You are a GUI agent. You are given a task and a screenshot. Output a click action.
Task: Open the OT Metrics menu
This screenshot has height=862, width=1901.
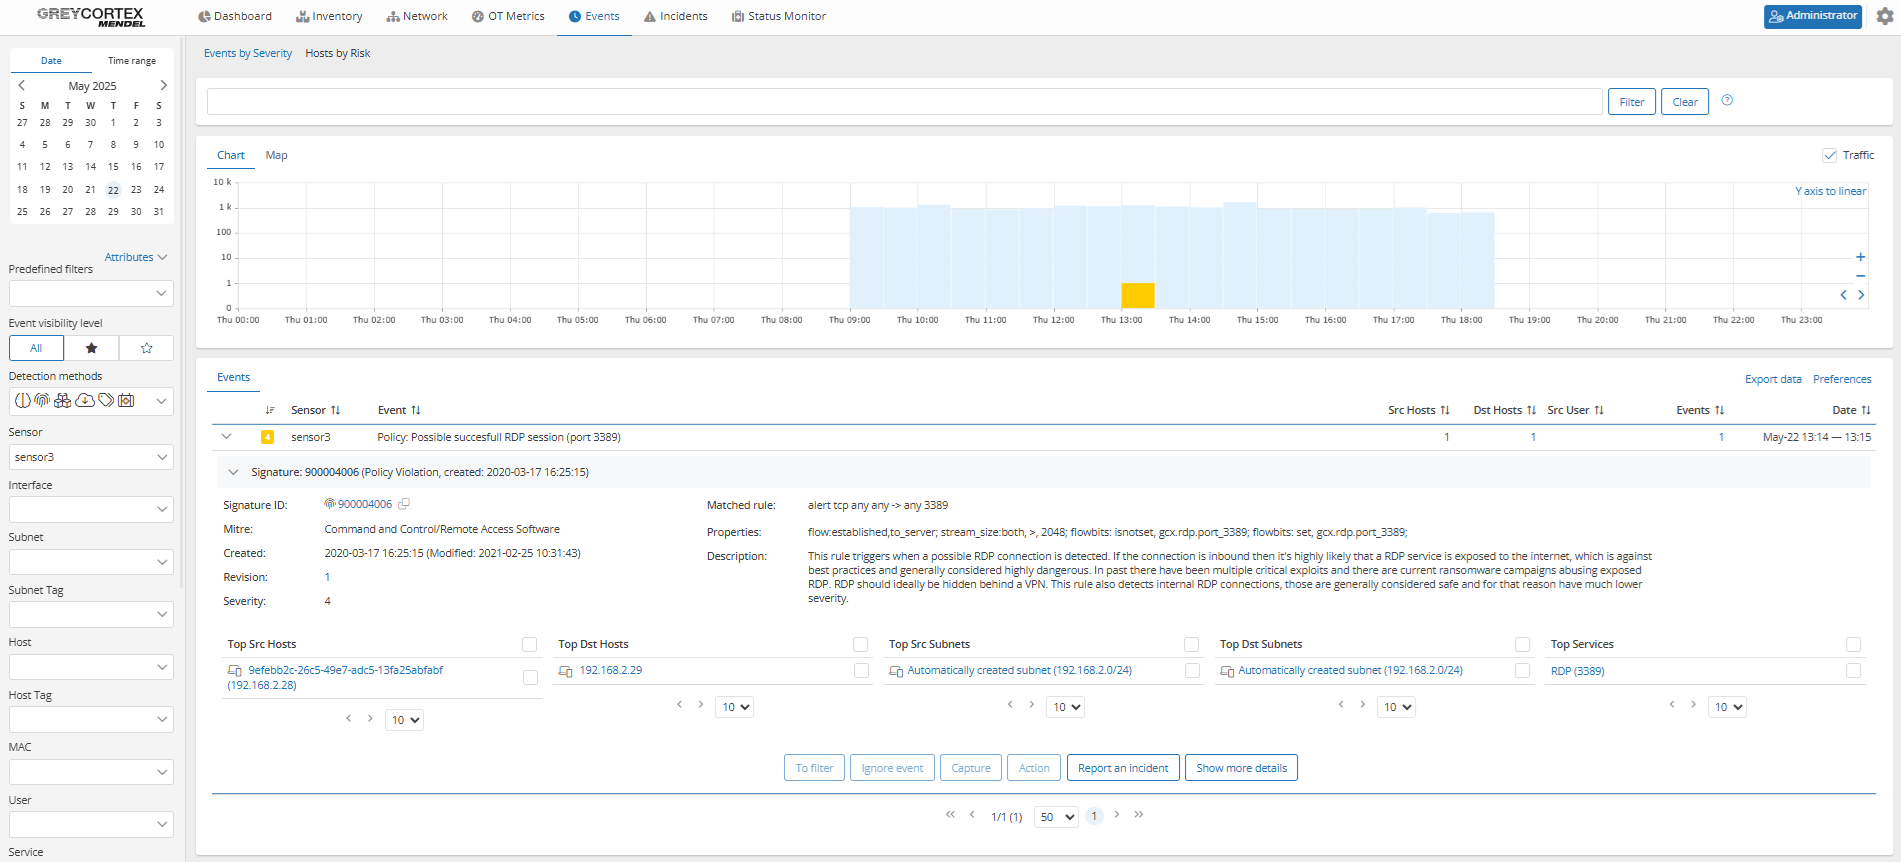pos(508,16)
